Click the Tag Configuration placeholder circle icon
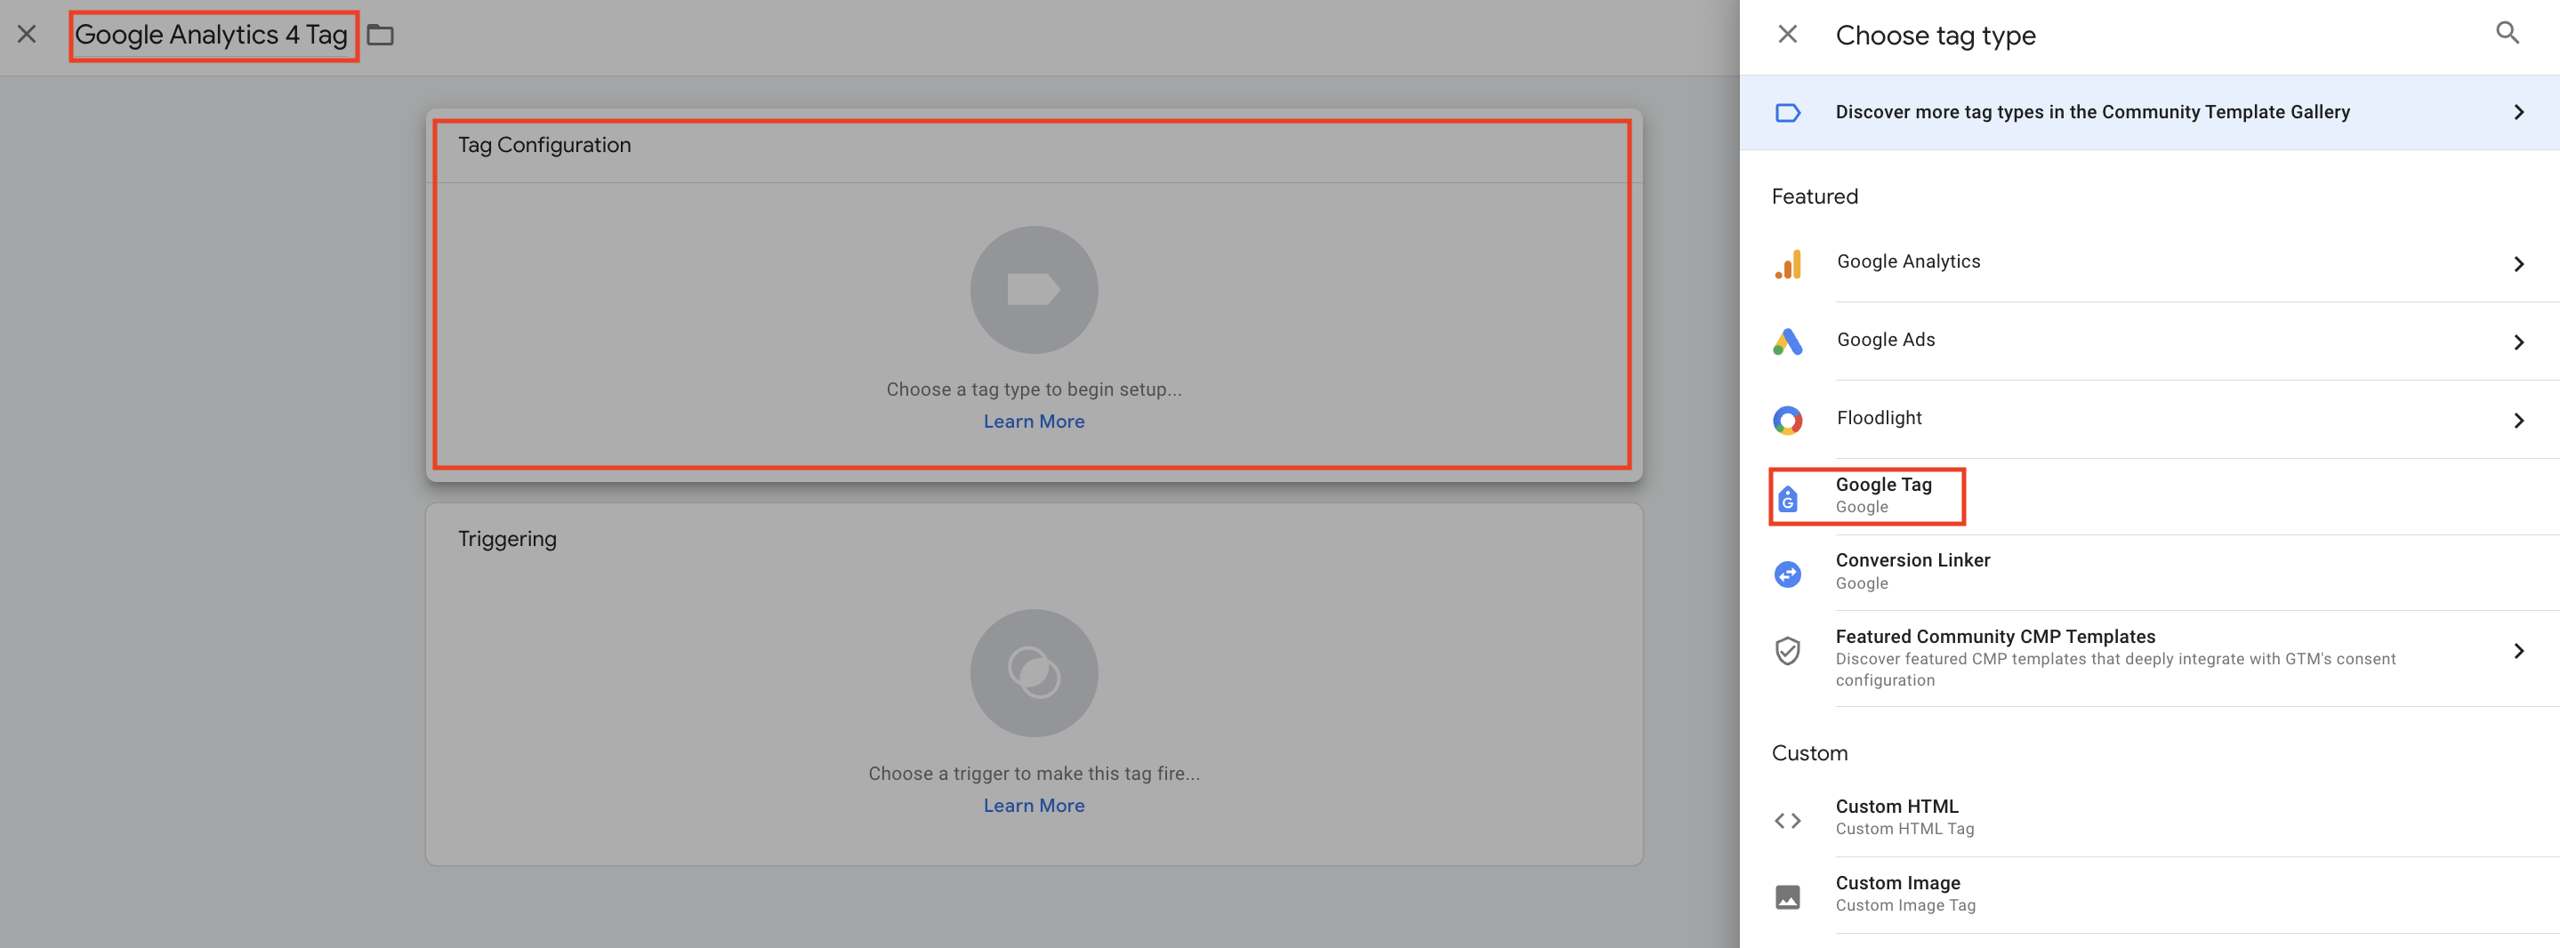 tap(1034, 290)
